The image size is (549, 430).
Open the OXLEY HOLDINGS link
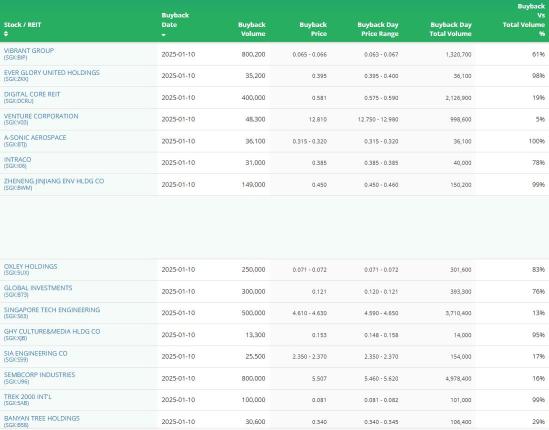[x=30, y=266]
